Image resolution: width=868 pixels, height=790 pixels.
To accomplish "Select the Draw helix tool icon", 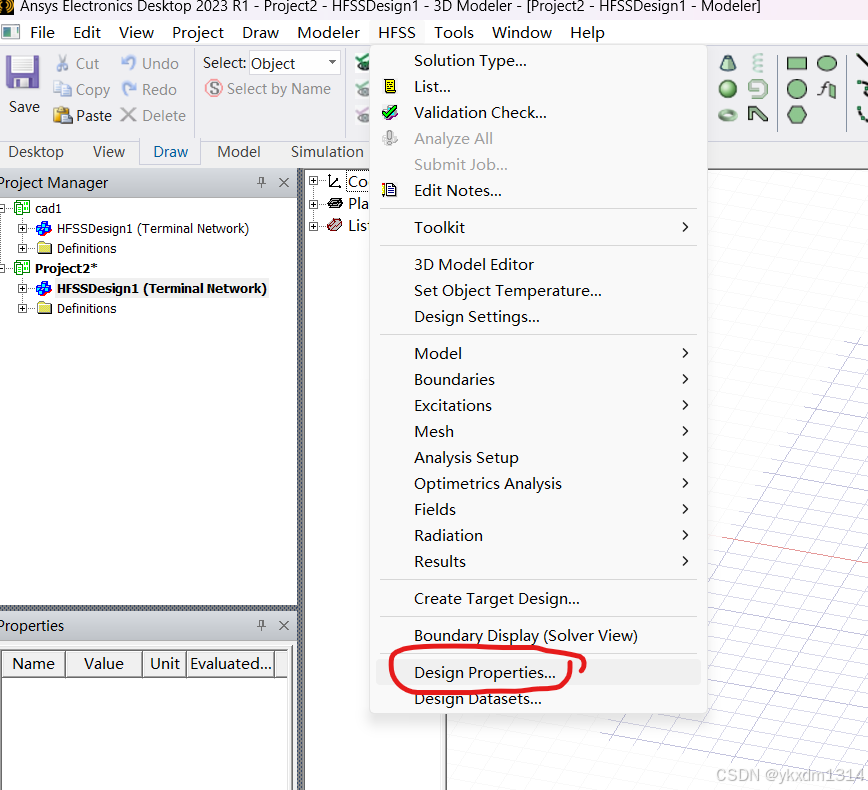I will click(x=758, y=63).
